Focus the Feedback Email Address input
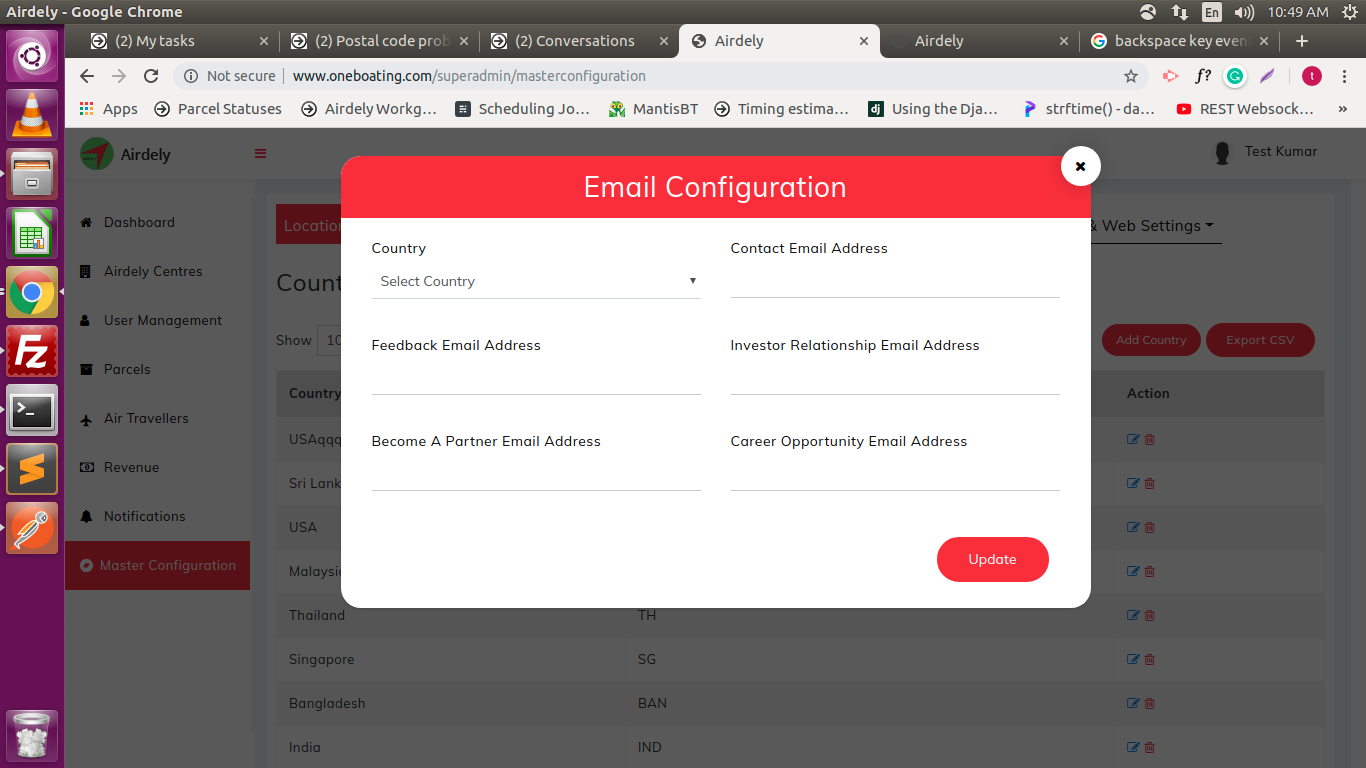The width and height of the screenshot is (1366, 768). tap(535, 378)
